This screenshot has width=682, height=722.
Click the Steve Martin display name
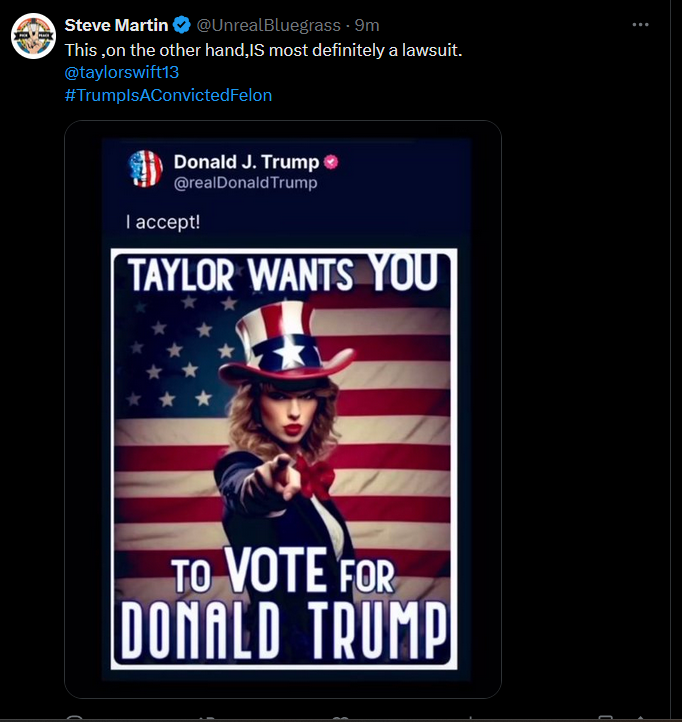[116, 25]
